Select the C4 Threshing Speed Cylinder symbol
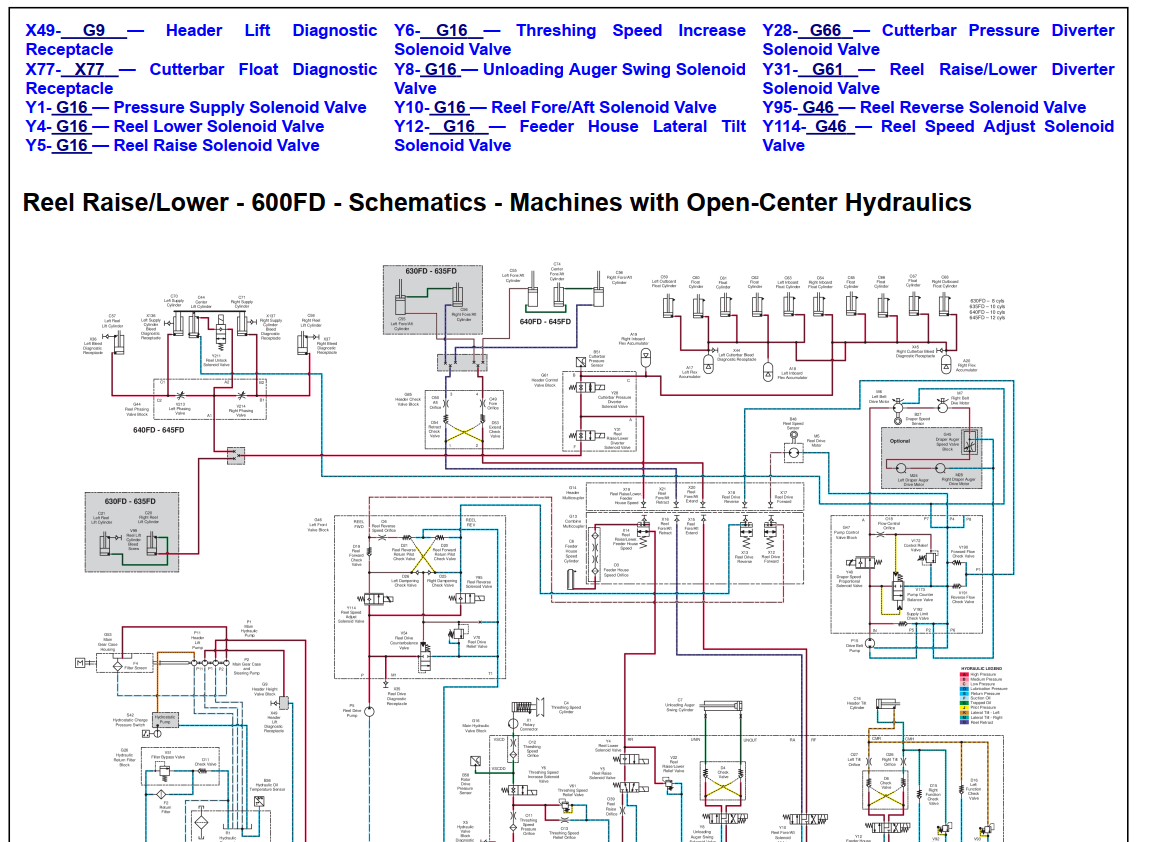Image resolution: width=1168 pixels, height=842 pixels. (530, 706)
